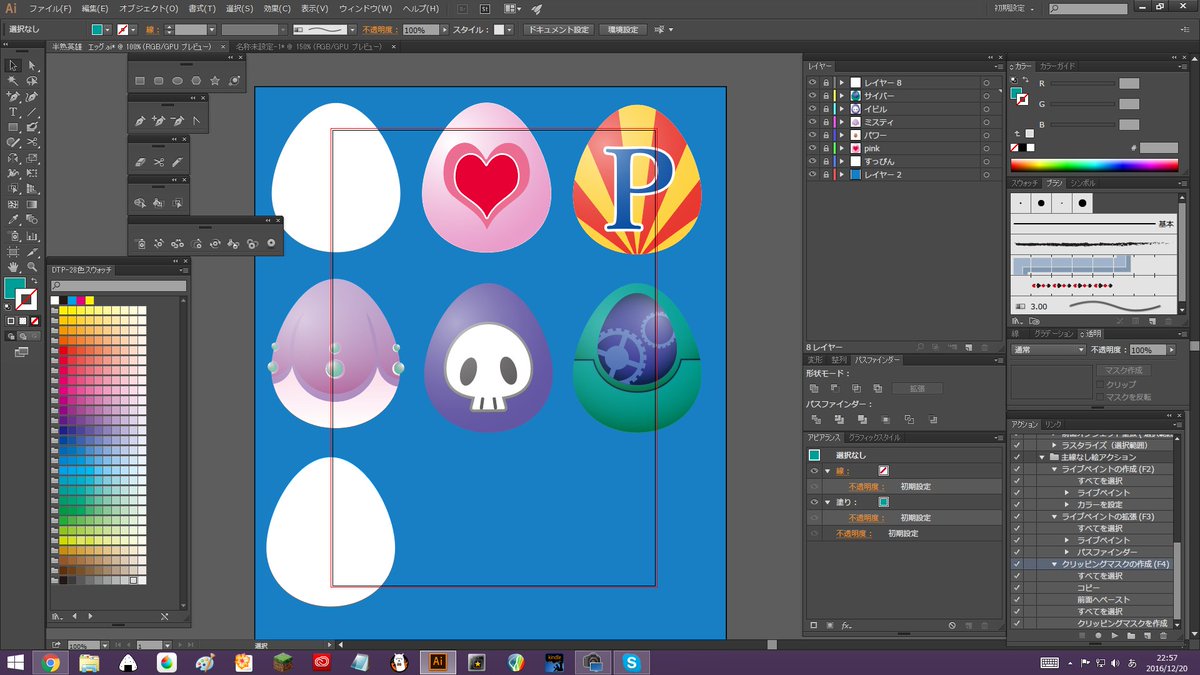
Task: Open the ファイル(F) menu
Action: tap(49, 8)
